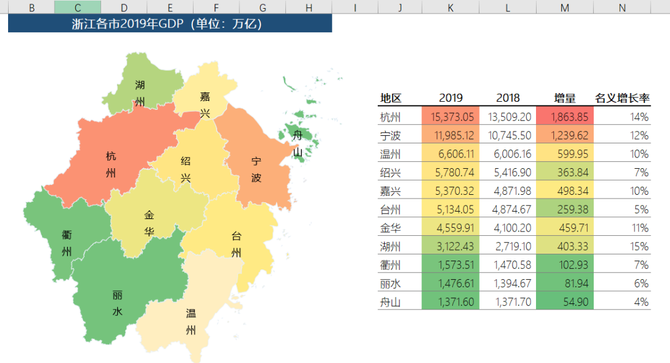This screenshot has width=670, height=363.
Task: Select the 14% growth rate cell
Action: tap(622, 116)
